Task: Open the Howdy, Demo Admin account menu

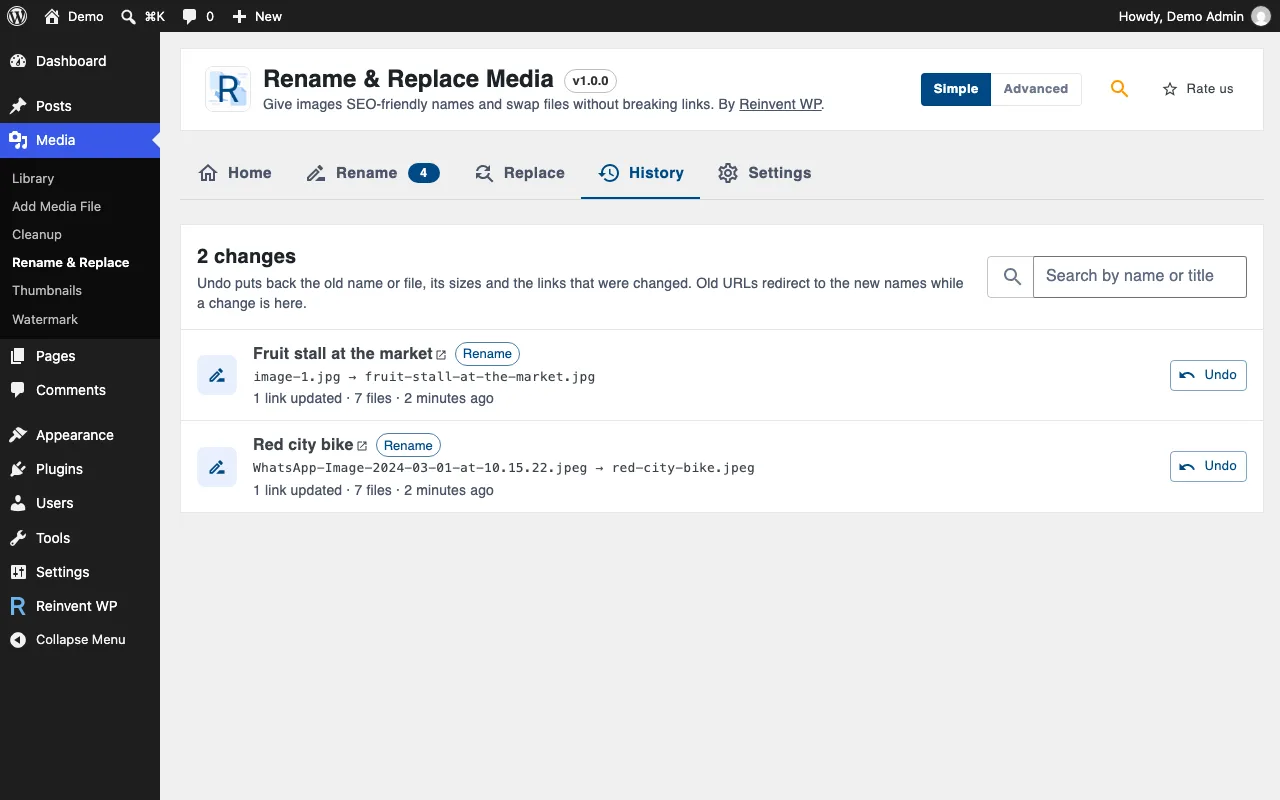Action: point(1194,16)
